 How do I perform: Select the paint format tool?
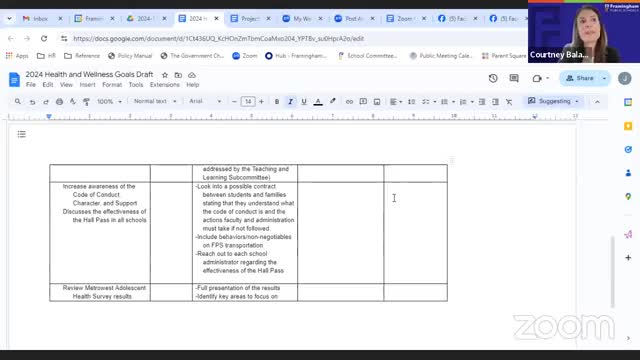[x=86, y=102]
